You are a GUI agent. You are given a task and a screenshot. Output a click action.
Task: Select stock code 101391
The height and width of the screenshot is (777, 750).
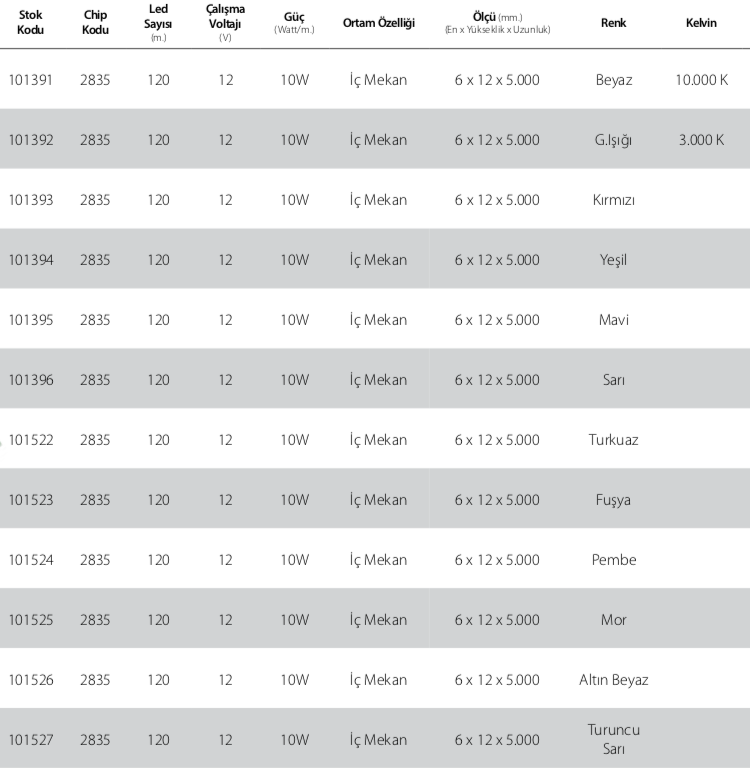31,80
